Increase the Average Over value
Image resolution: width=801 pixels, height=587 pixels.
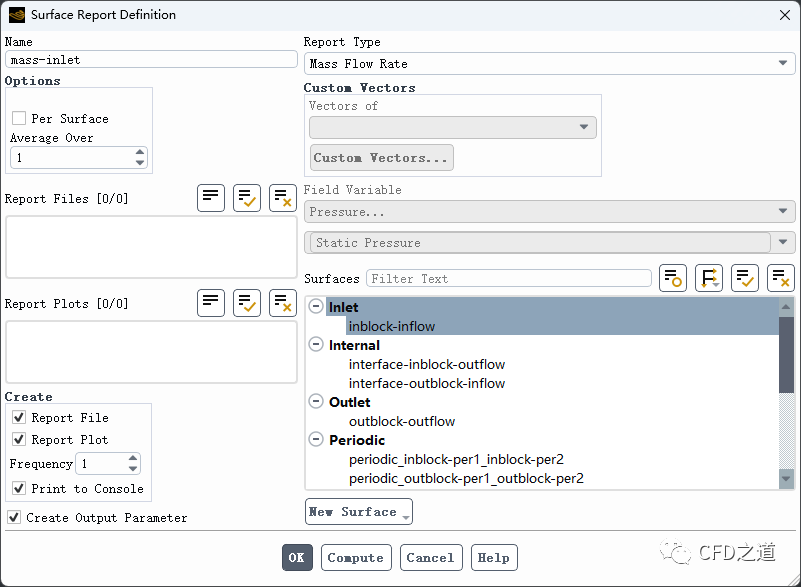pyautogui.click(x=140, y=152)
